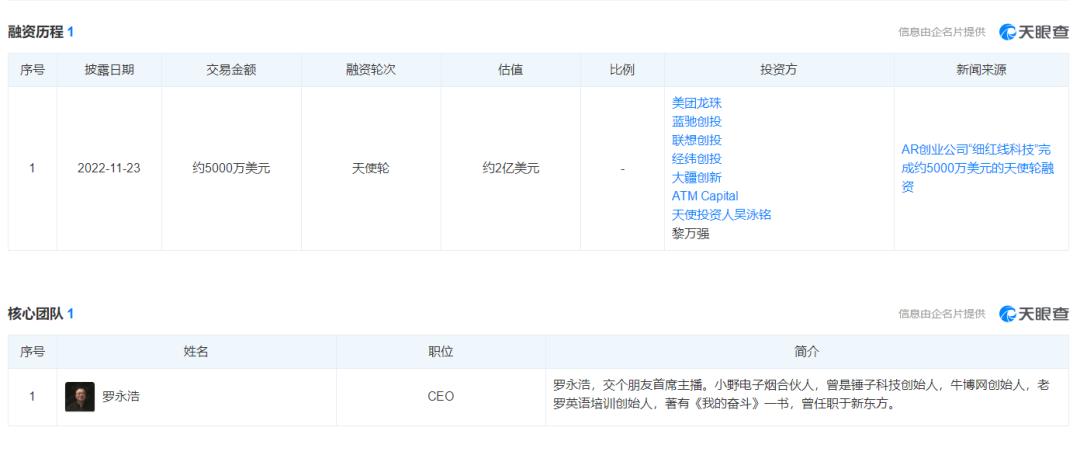Viewport: 1080px width, 462px height.
Task: Open 天使投资人吴泳铭 investor link
Action: 721,214
